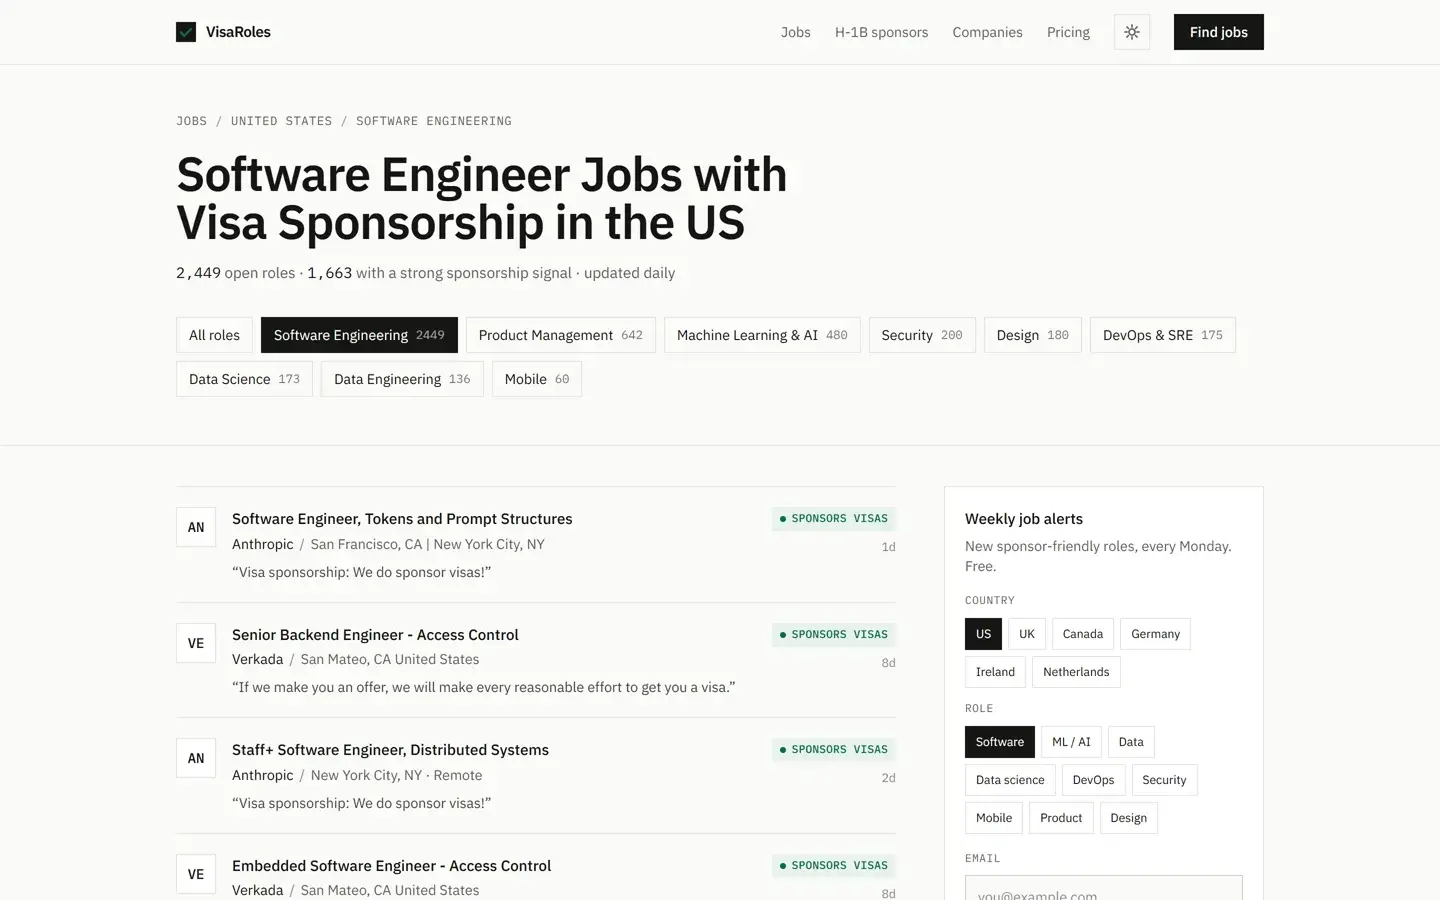
Task: Select Canada country in job alerts
Action: coord(1083,634)
